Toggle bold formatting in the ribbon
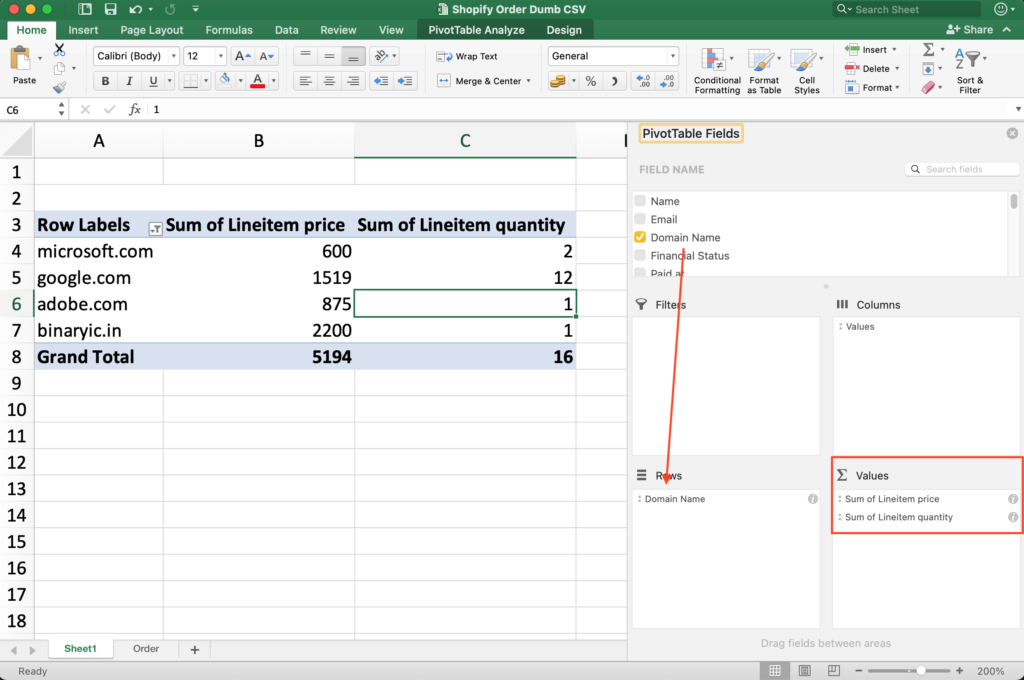Screen dimensions: 1024x680 click(104, 81)
